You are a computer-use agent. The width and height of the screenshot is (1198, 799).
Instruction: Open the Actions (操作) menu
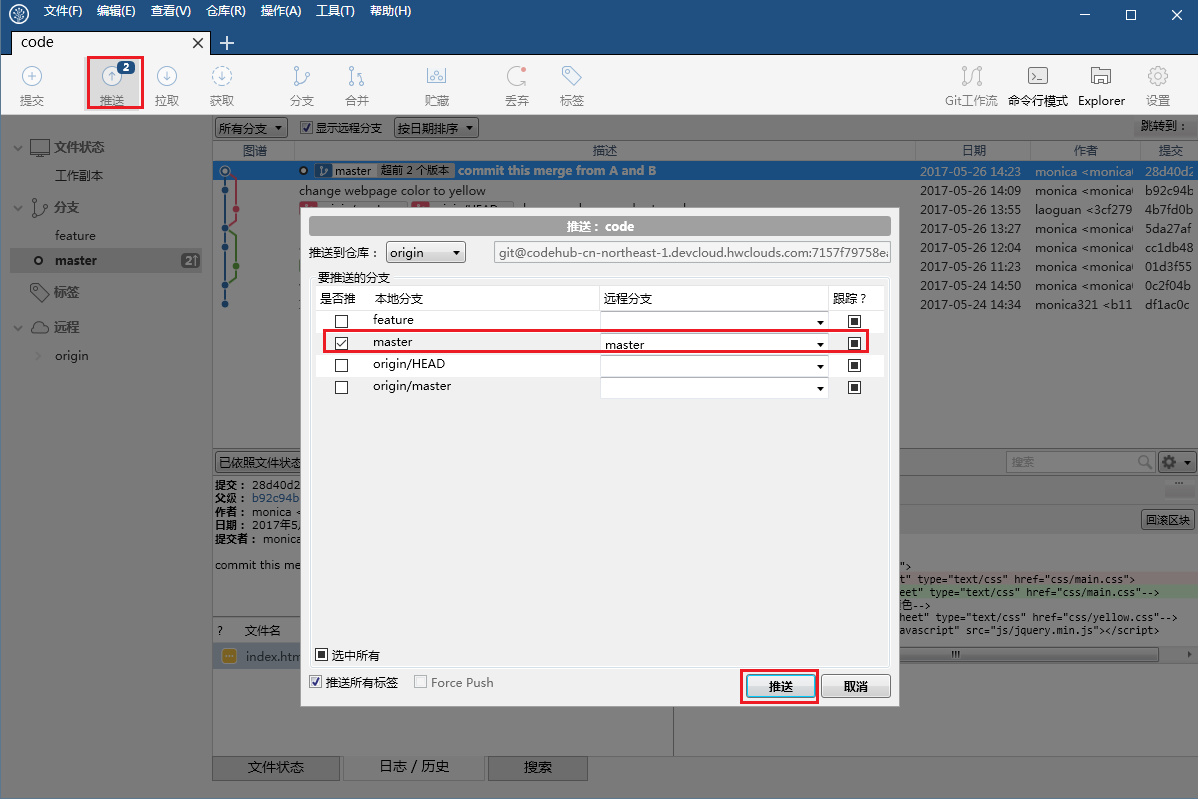pyautogui.click(x=281, y=11)
